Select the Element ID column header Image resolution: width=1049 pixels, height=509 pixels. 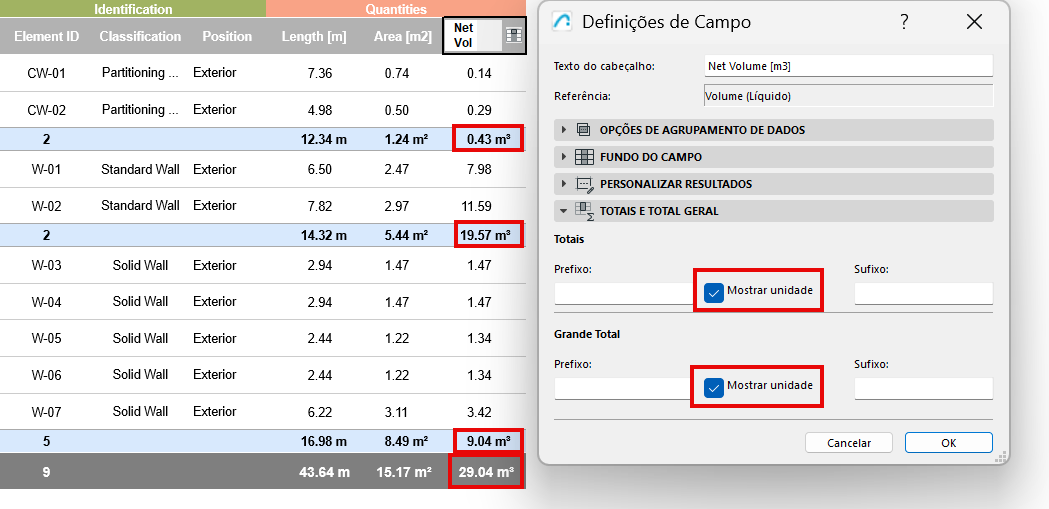[x=47, y=36]
